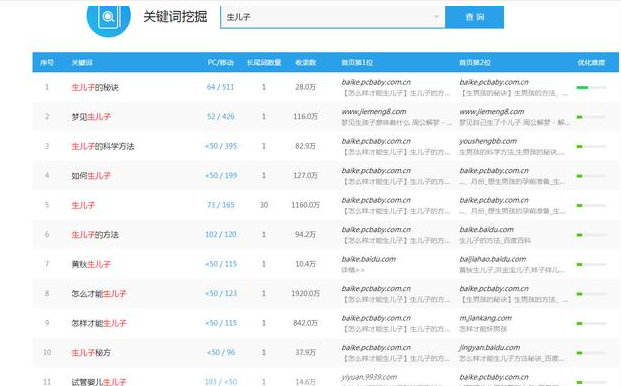
Task: Click the 64 / 511 index value
Action: (x=220, y=87)
